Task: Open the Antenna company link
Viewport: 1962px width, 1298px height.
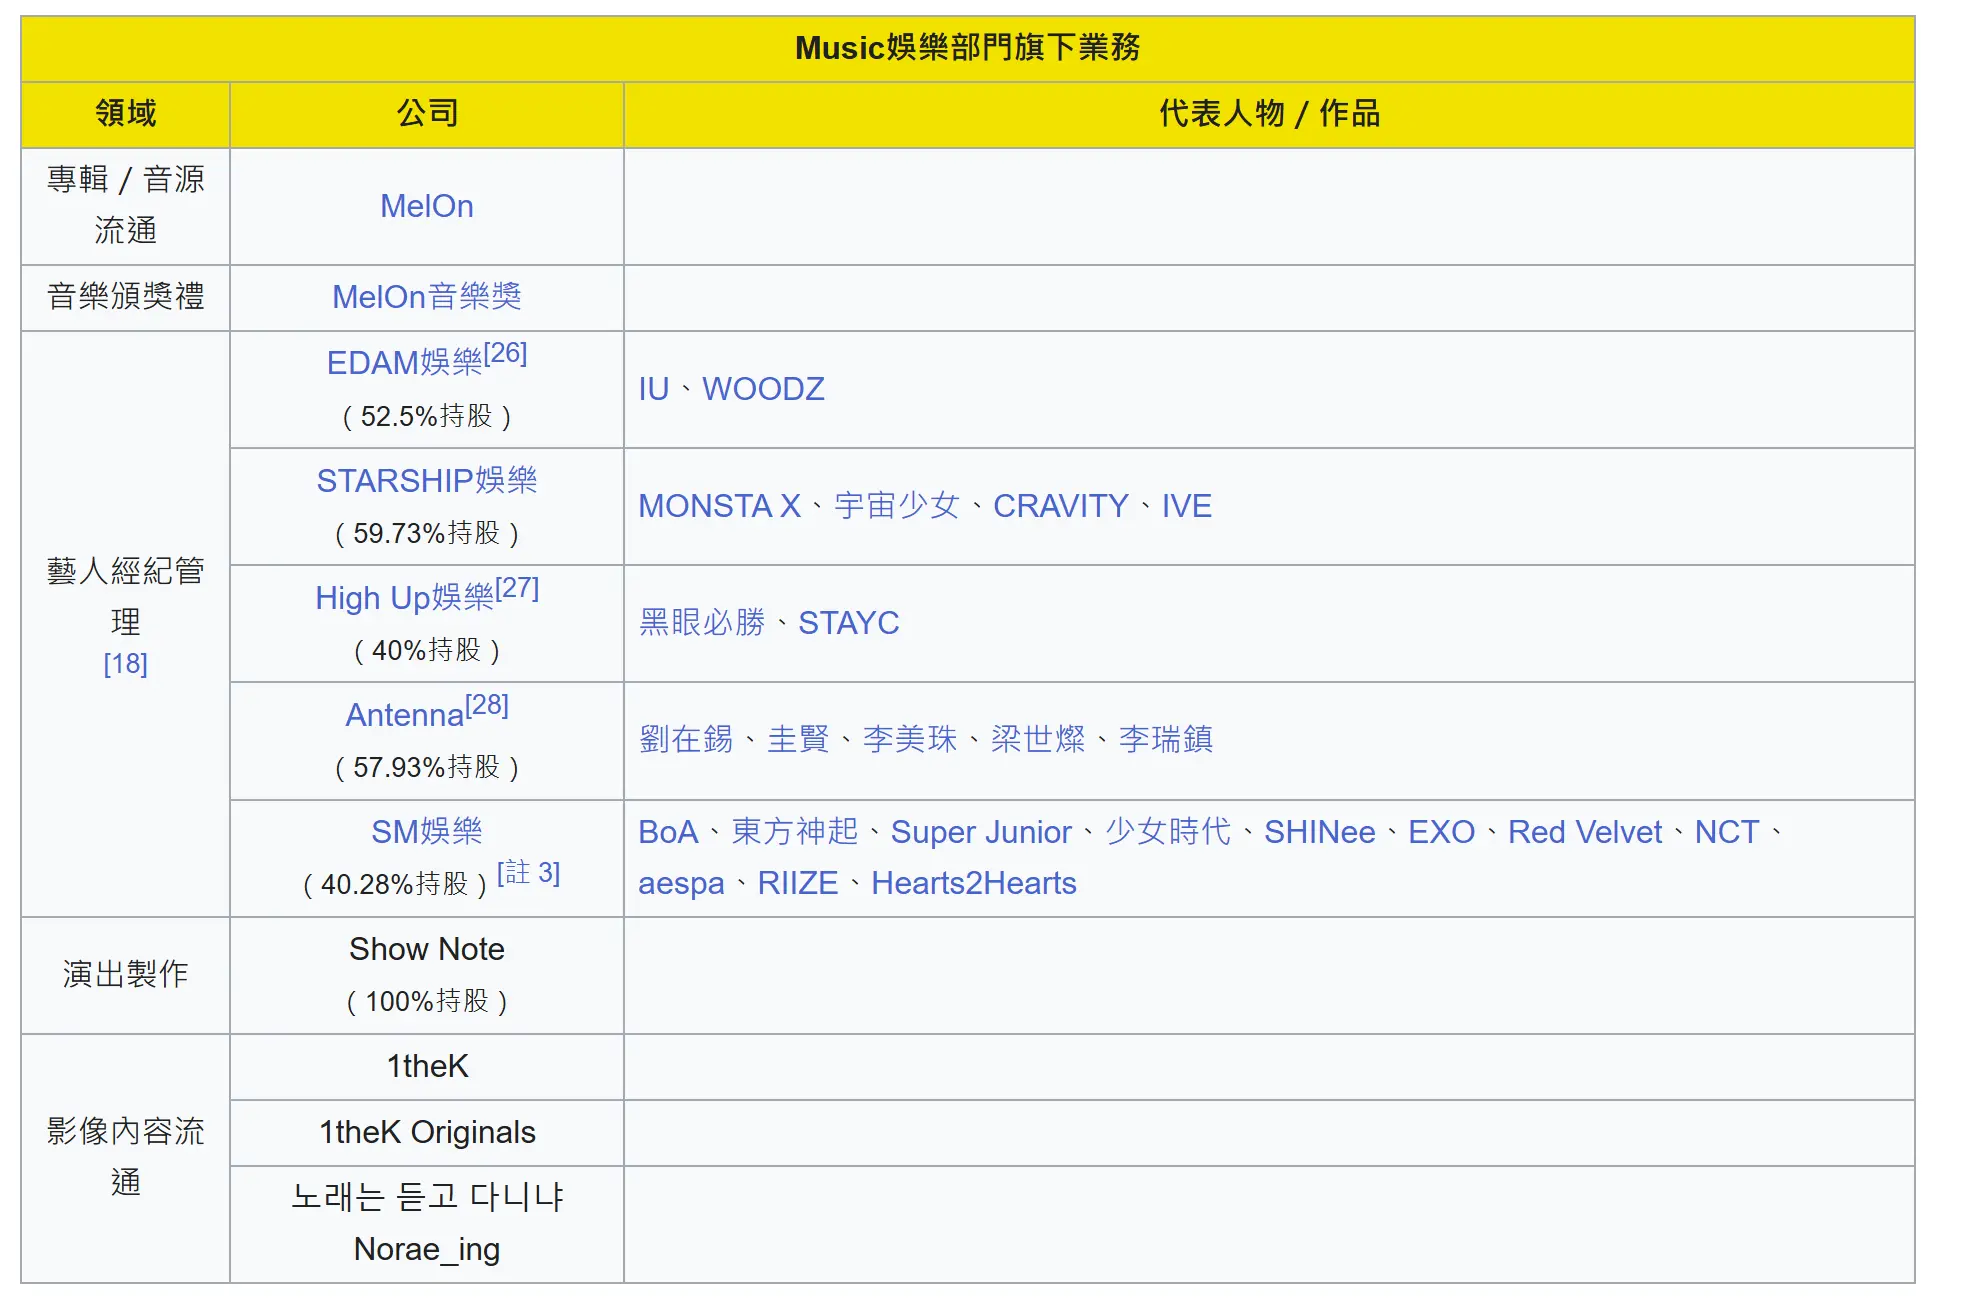Action: pyautogui.click(x=405, y=715)
